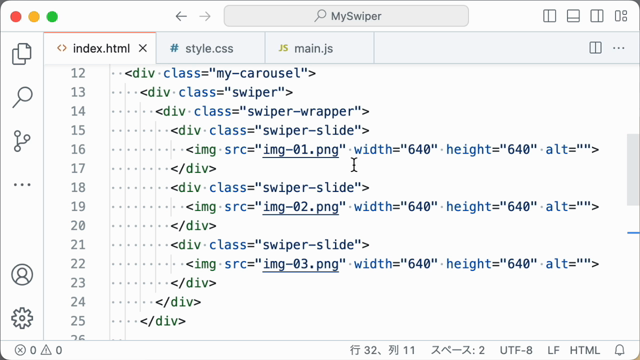Open the Explorer view in activity bar
This screenshot has width=640, height=360.
coord(22,54)
